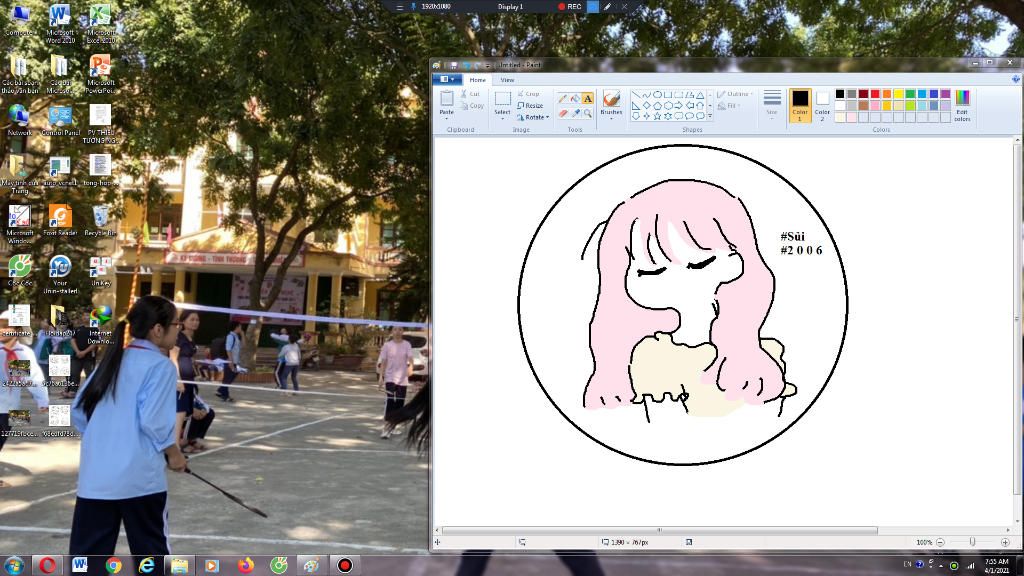Open Foxit Reader desktop shortcut
The height and width of the screenshot is (576, 1024).
point(59,220)
